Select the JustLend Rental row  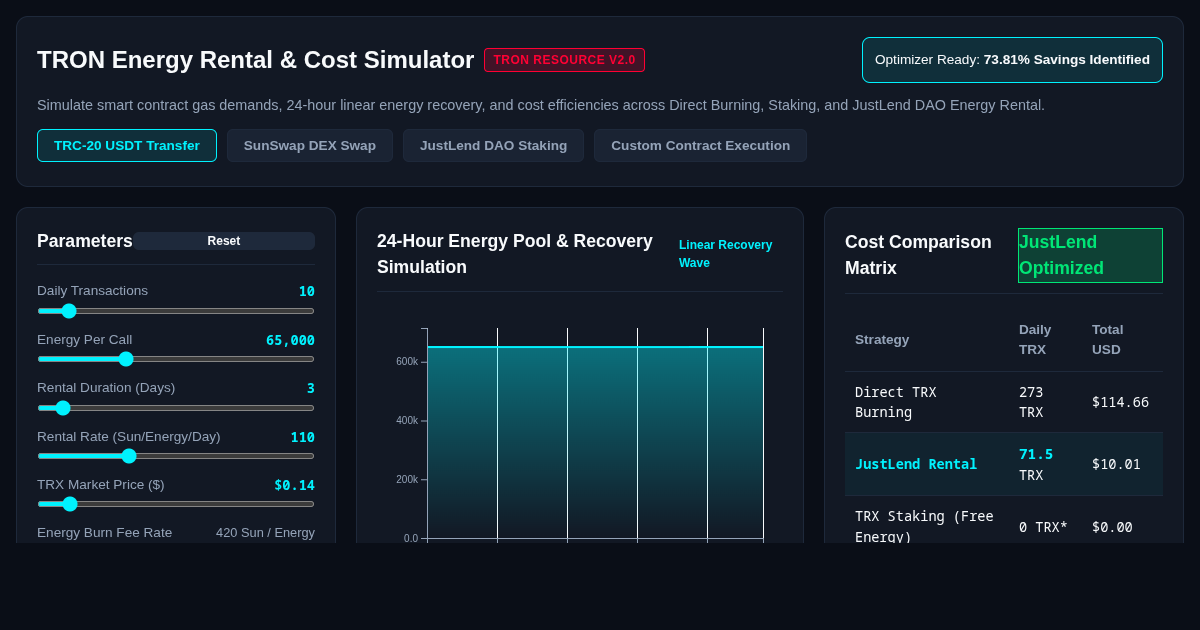point(1004,464)
